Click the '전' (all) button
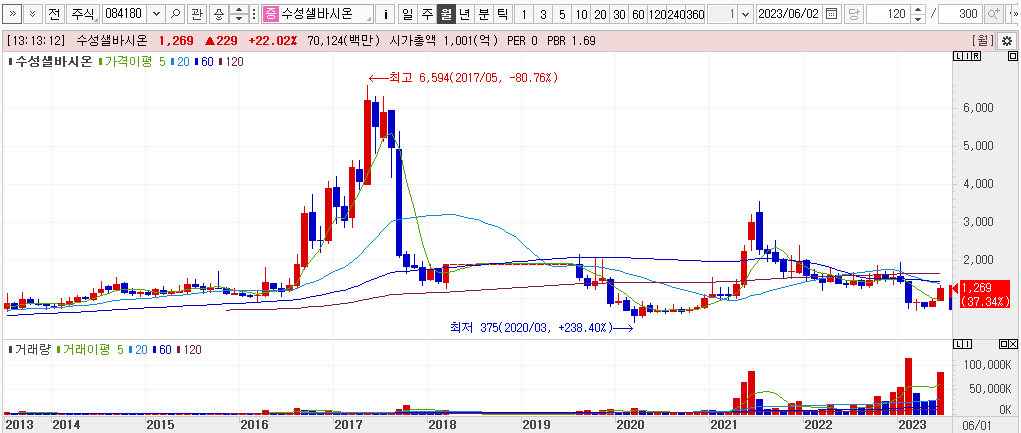Image resolution: width=1021 pixels, height=433 pixels. click(57, 14)
